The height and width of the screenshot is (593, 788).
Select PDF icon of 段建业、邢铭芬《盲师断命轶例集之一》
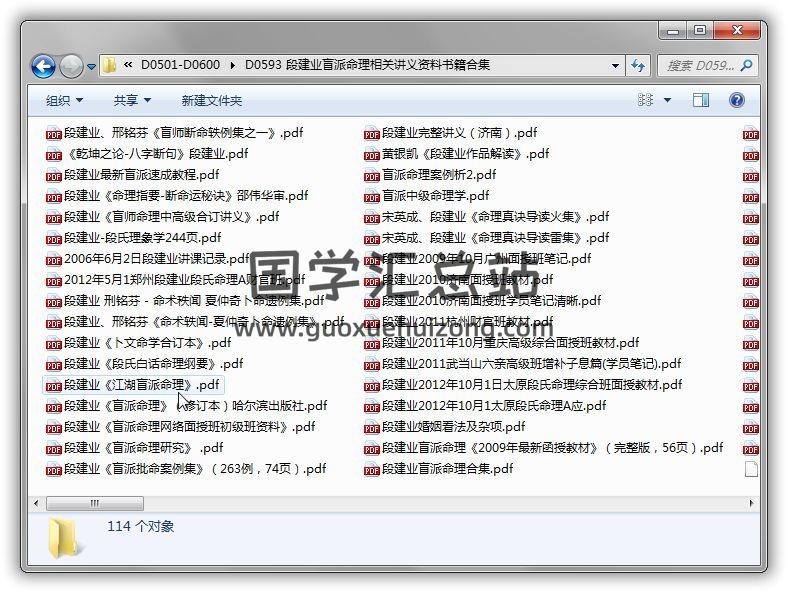pos(53,134)
